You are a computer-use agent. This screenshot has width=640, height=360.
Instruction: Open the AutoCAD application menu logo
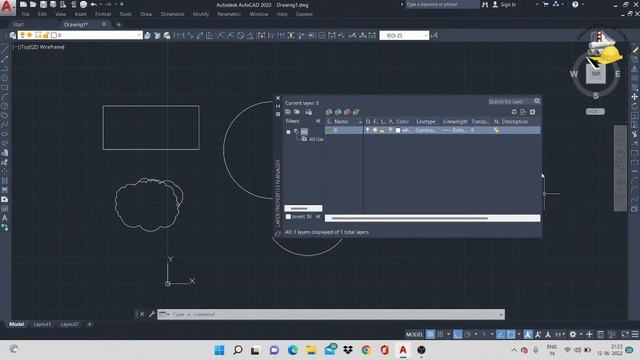tap(7, 7)
